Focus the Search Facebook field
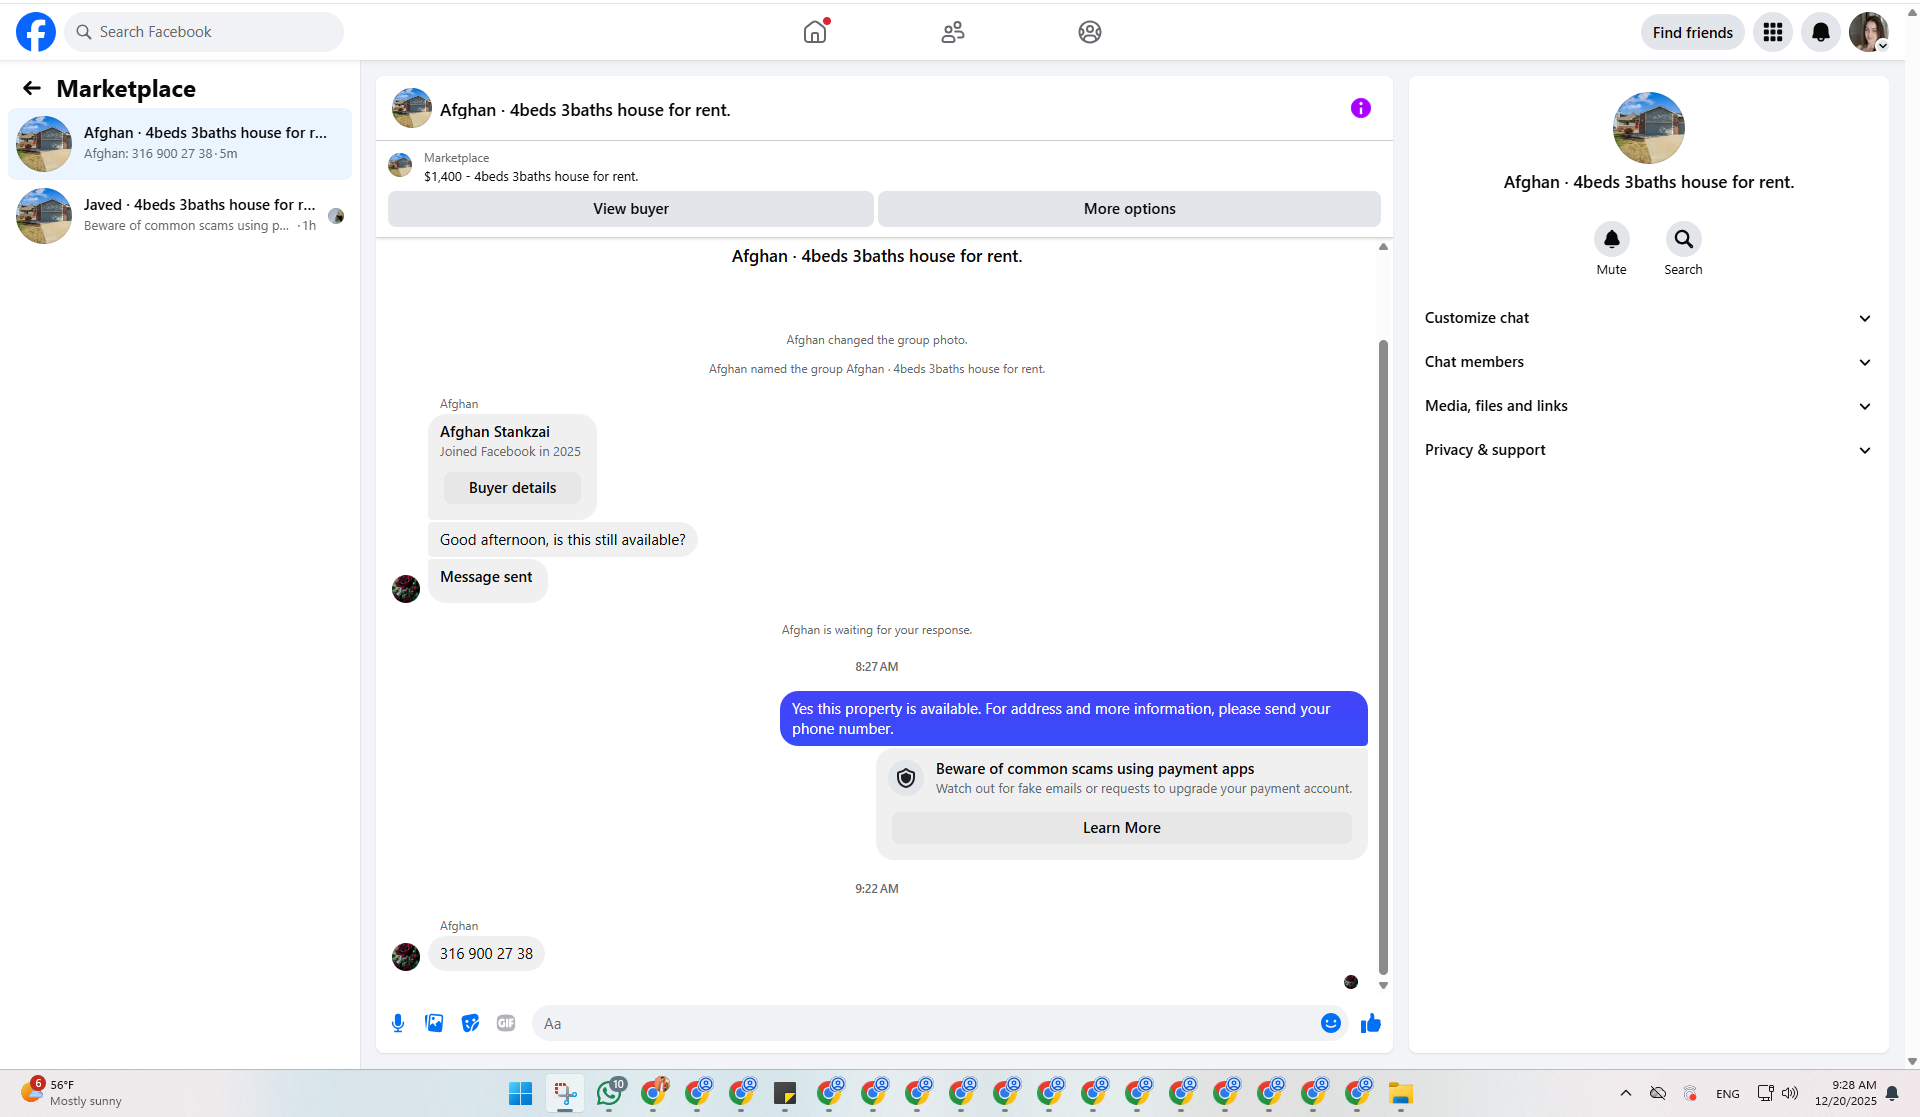 [204, 32]
